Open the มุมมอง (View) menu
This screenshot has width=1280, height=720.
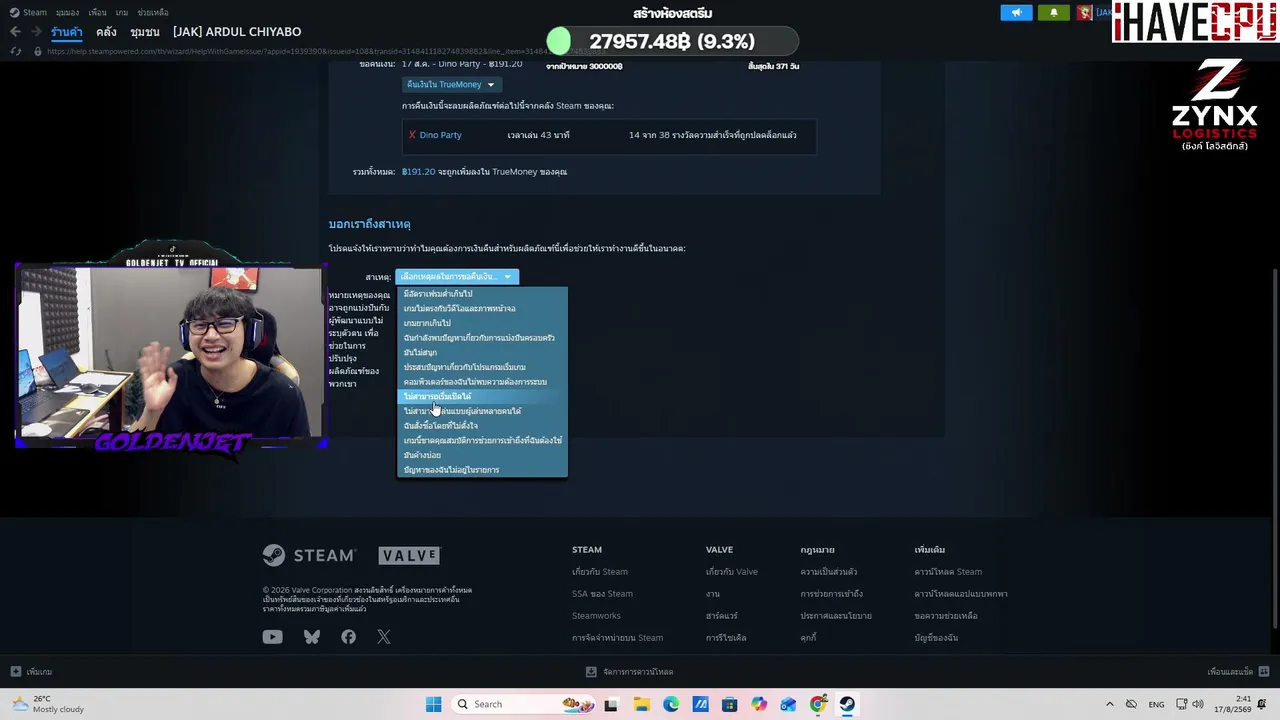pyautogui.click(x=67, y=12)
